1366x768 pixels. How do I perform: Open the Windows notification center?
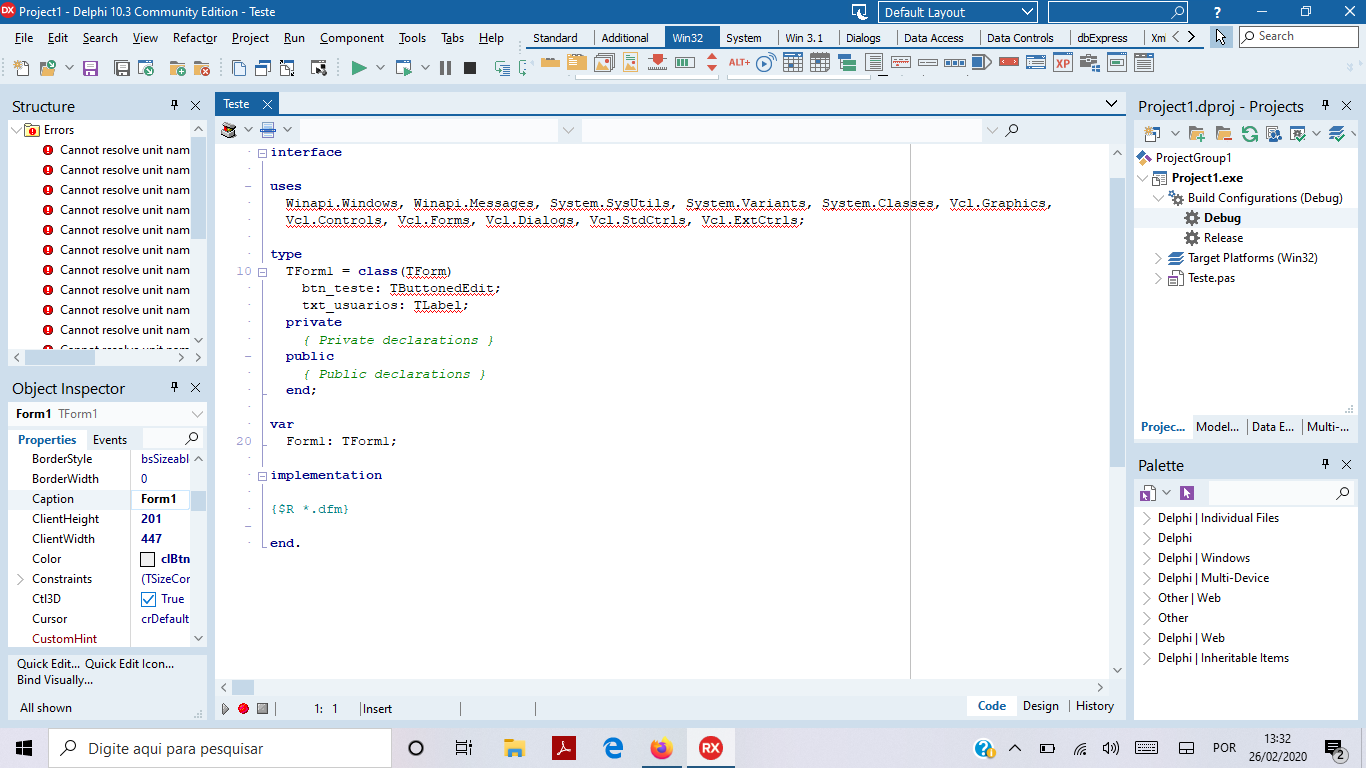click(x=1334, y=748)
